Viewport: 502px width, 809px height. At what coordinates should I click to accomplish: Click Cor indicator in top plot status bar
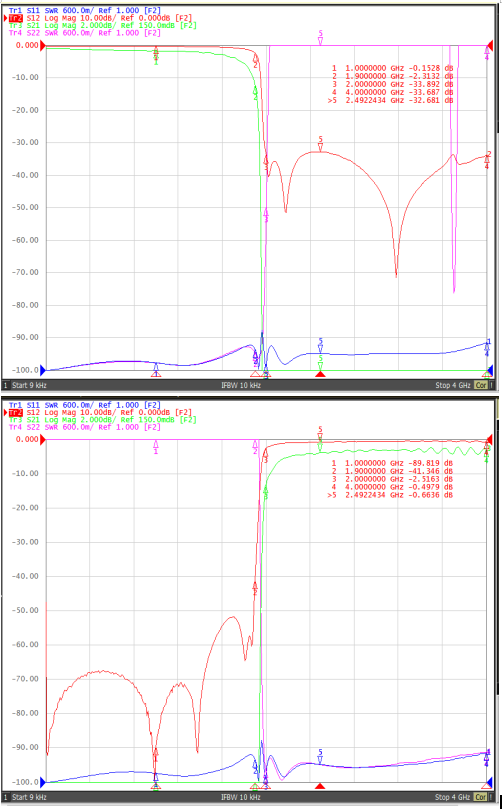(x=480, y=385)
